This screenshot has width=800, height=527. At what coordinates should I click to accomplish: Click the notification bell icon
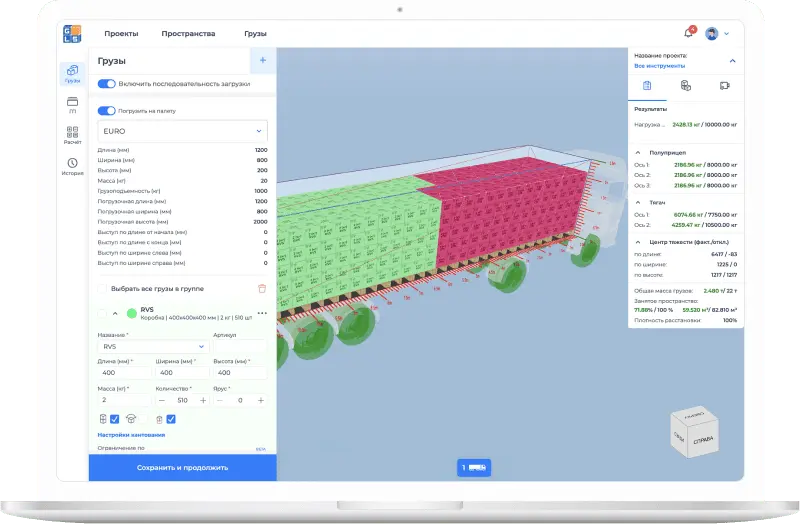[x=688, y=33]
